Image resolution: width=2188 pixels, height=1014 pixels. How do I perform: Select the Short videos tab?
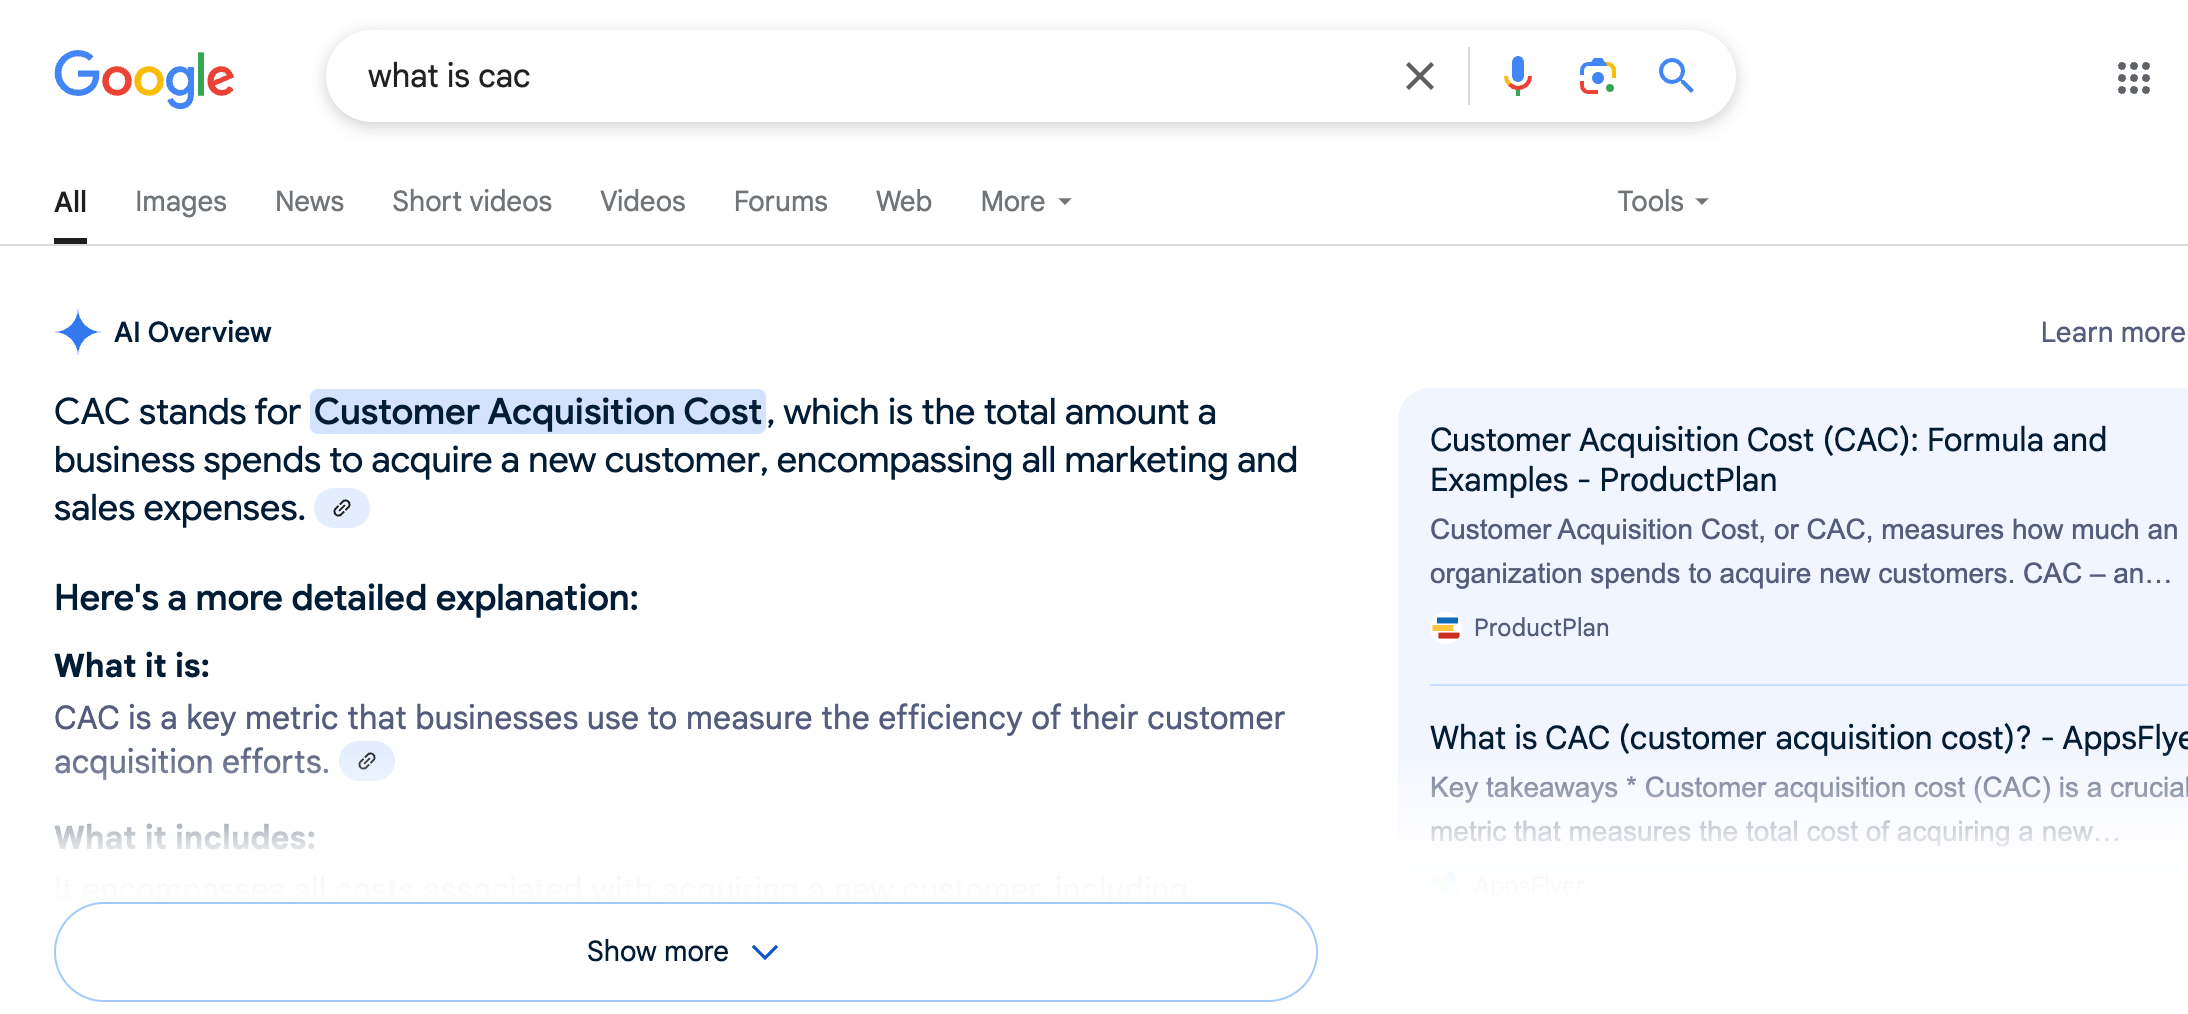[471, 201]
